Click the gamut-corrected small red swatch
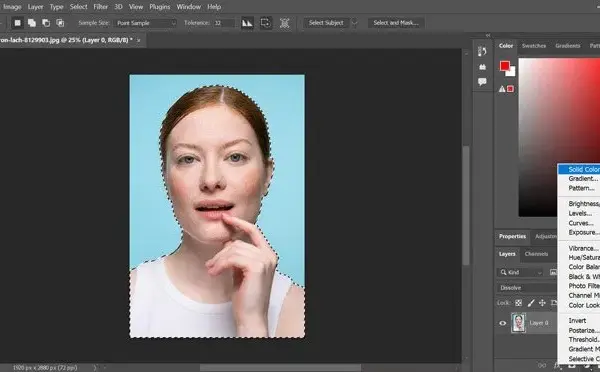This screenshot has height=372, width=600. (x=510, y=89)
